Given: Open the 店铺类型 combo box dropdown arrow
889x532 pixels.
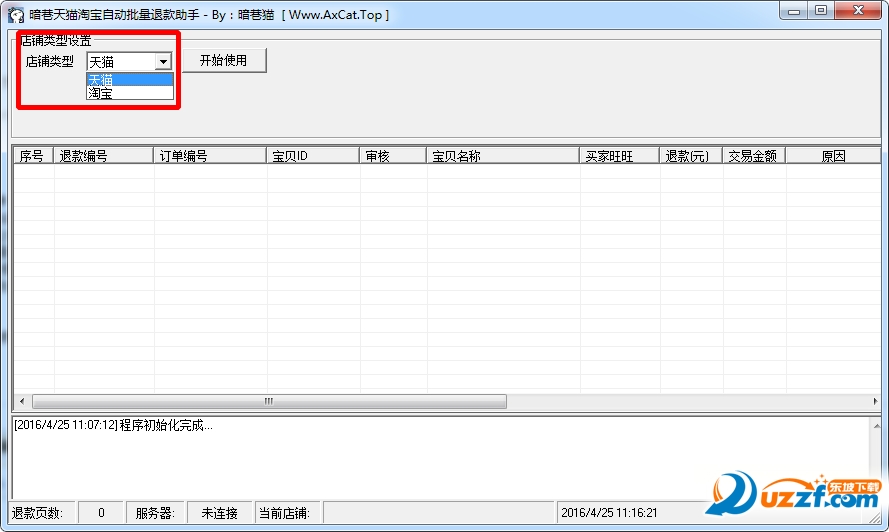Looking at the screenshot, I should [x=163, y=61].
